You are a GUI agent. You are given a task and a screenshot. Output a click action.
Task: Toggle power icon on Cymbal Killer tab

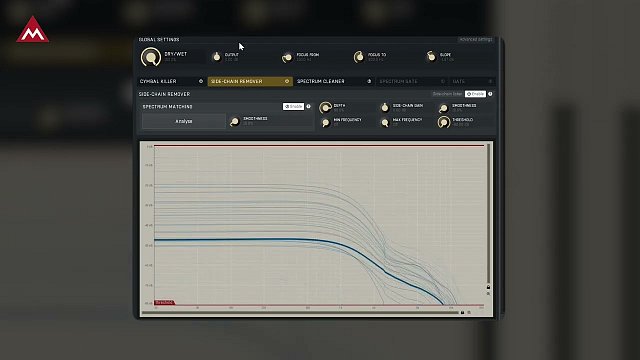(x=201, y=81)
